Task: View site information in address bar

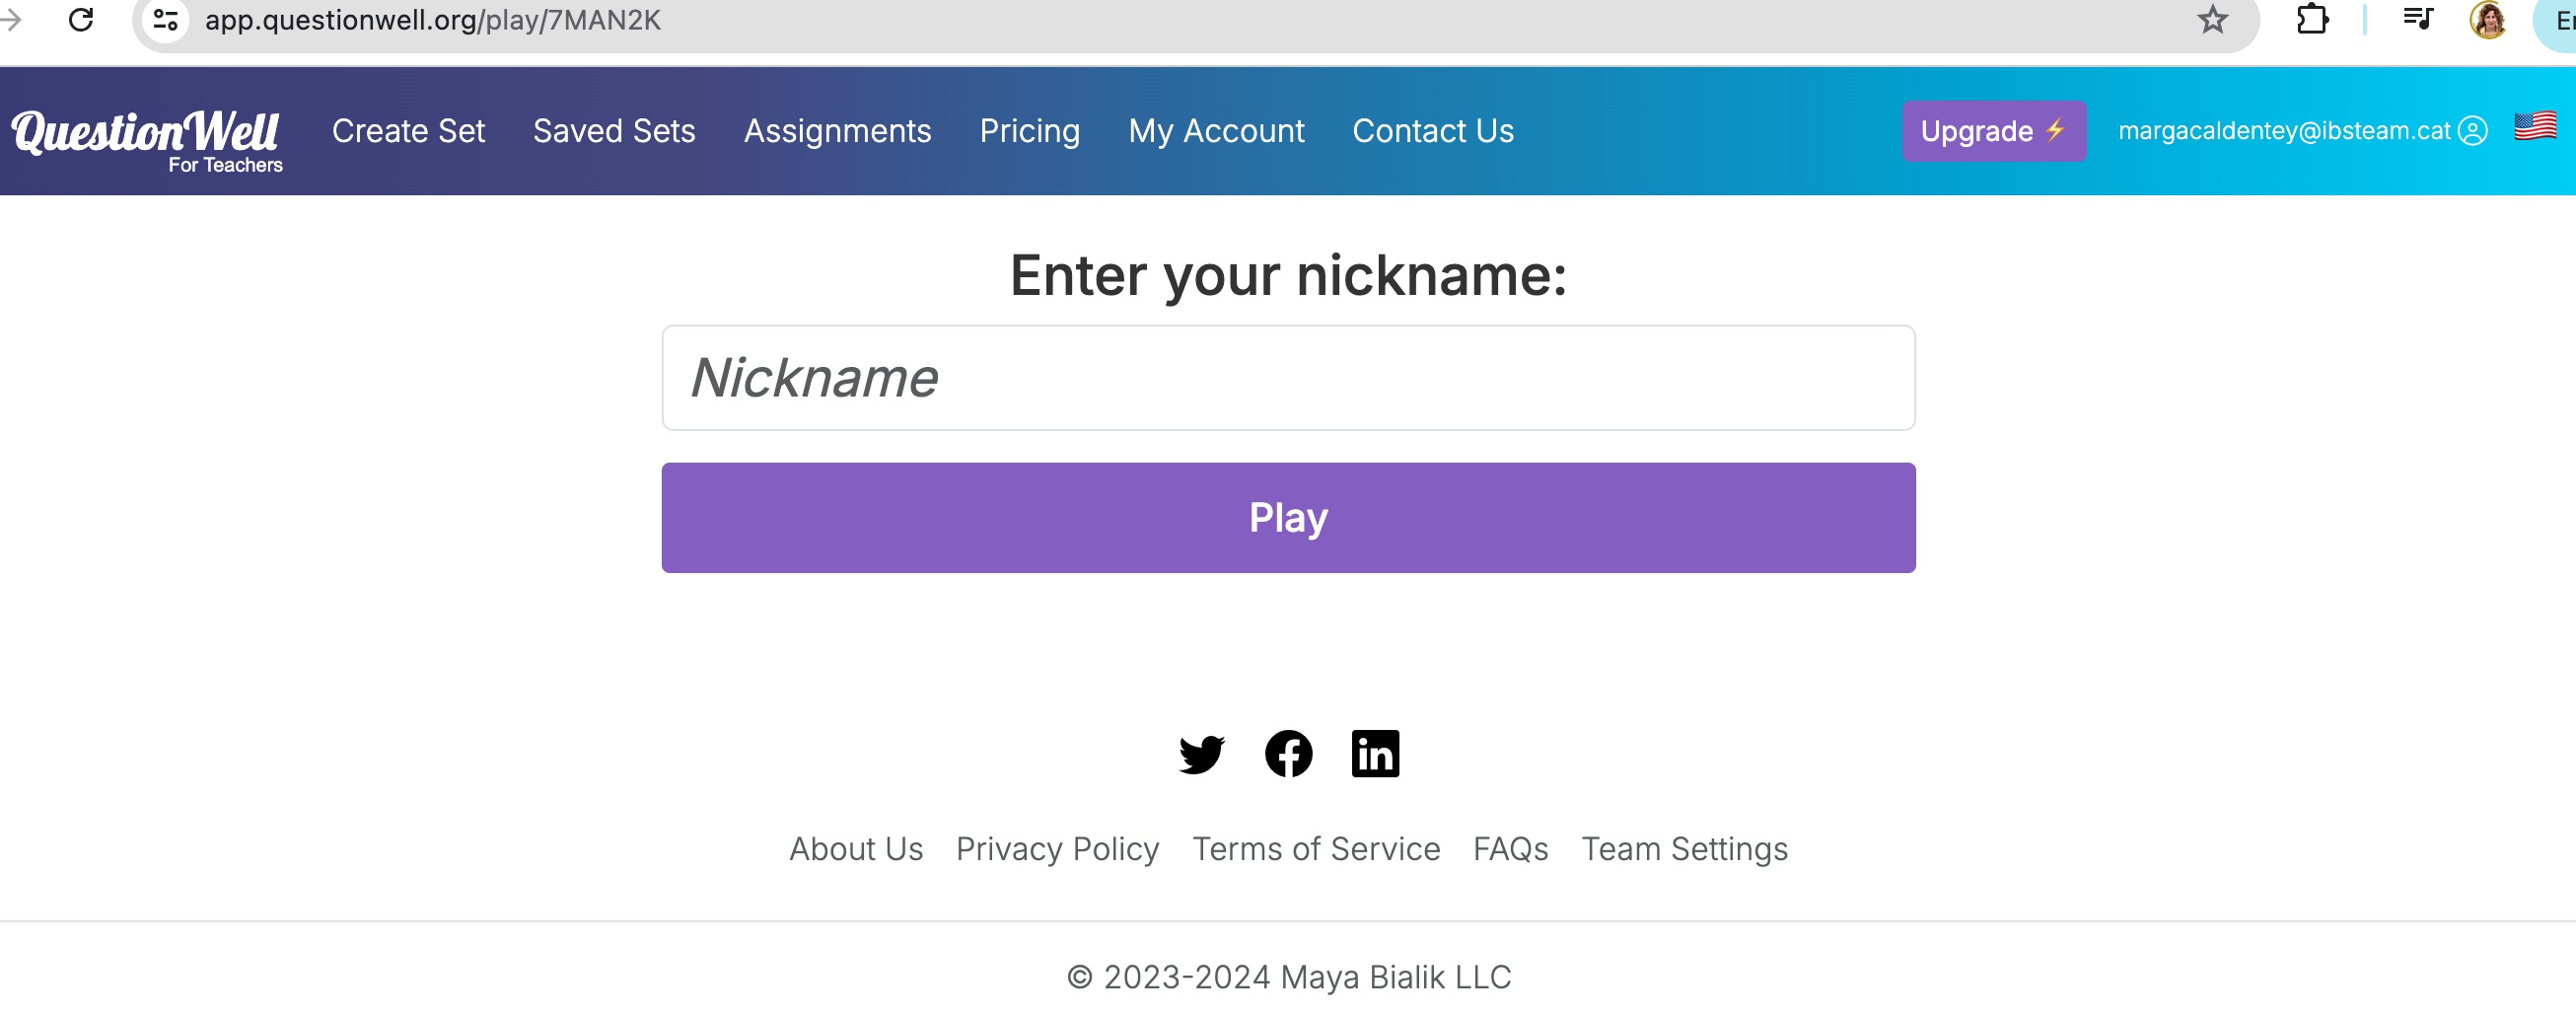Action: click(166, 19)
